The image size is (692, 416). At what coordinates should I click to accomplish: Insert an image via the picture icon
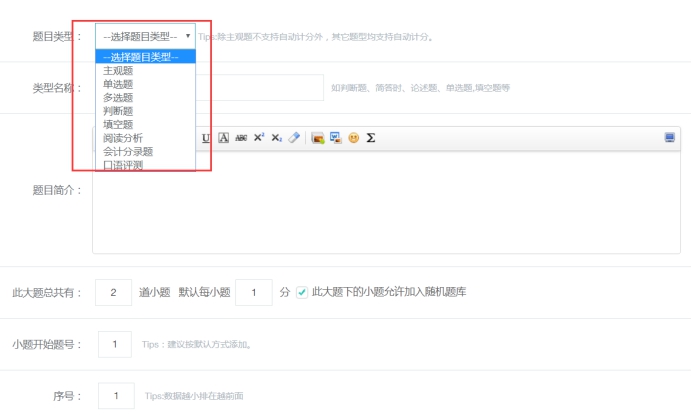coord(318,138)
